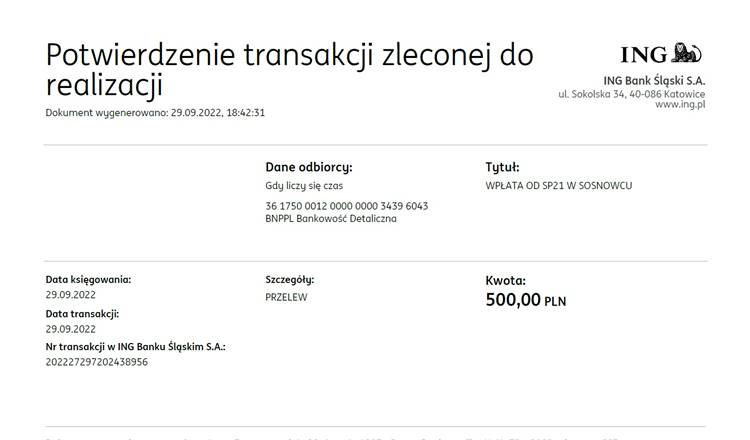Image resolution: width=750 pixels, height=440 pixels.
Task: Select the Sokolska 34 Katowice address line
Action: pos(631,94)
